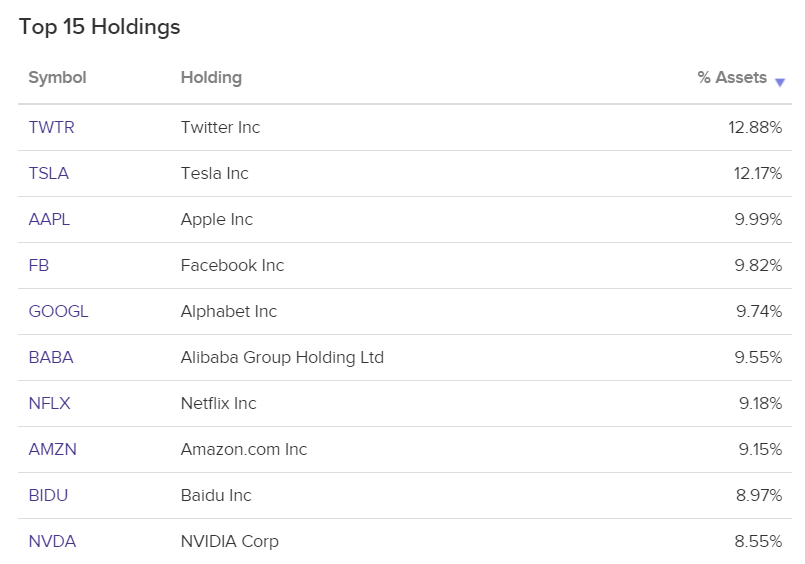Viewport: 805px width, 564px height.
Task: Open the NFLX ticker link
Action: pyautogui.click(x=49, y=403)
